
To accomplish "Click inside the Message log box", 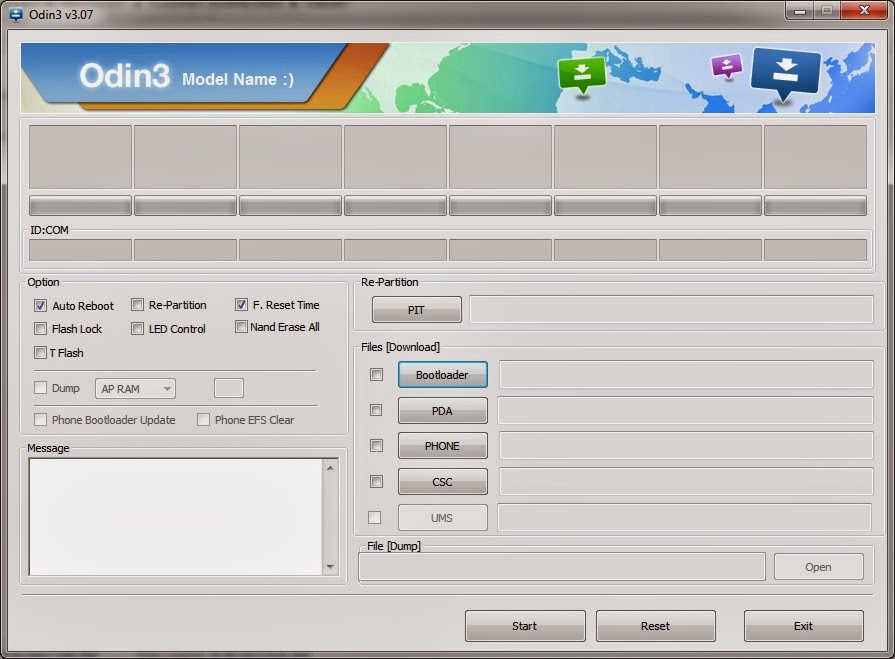I will (176, 517).
